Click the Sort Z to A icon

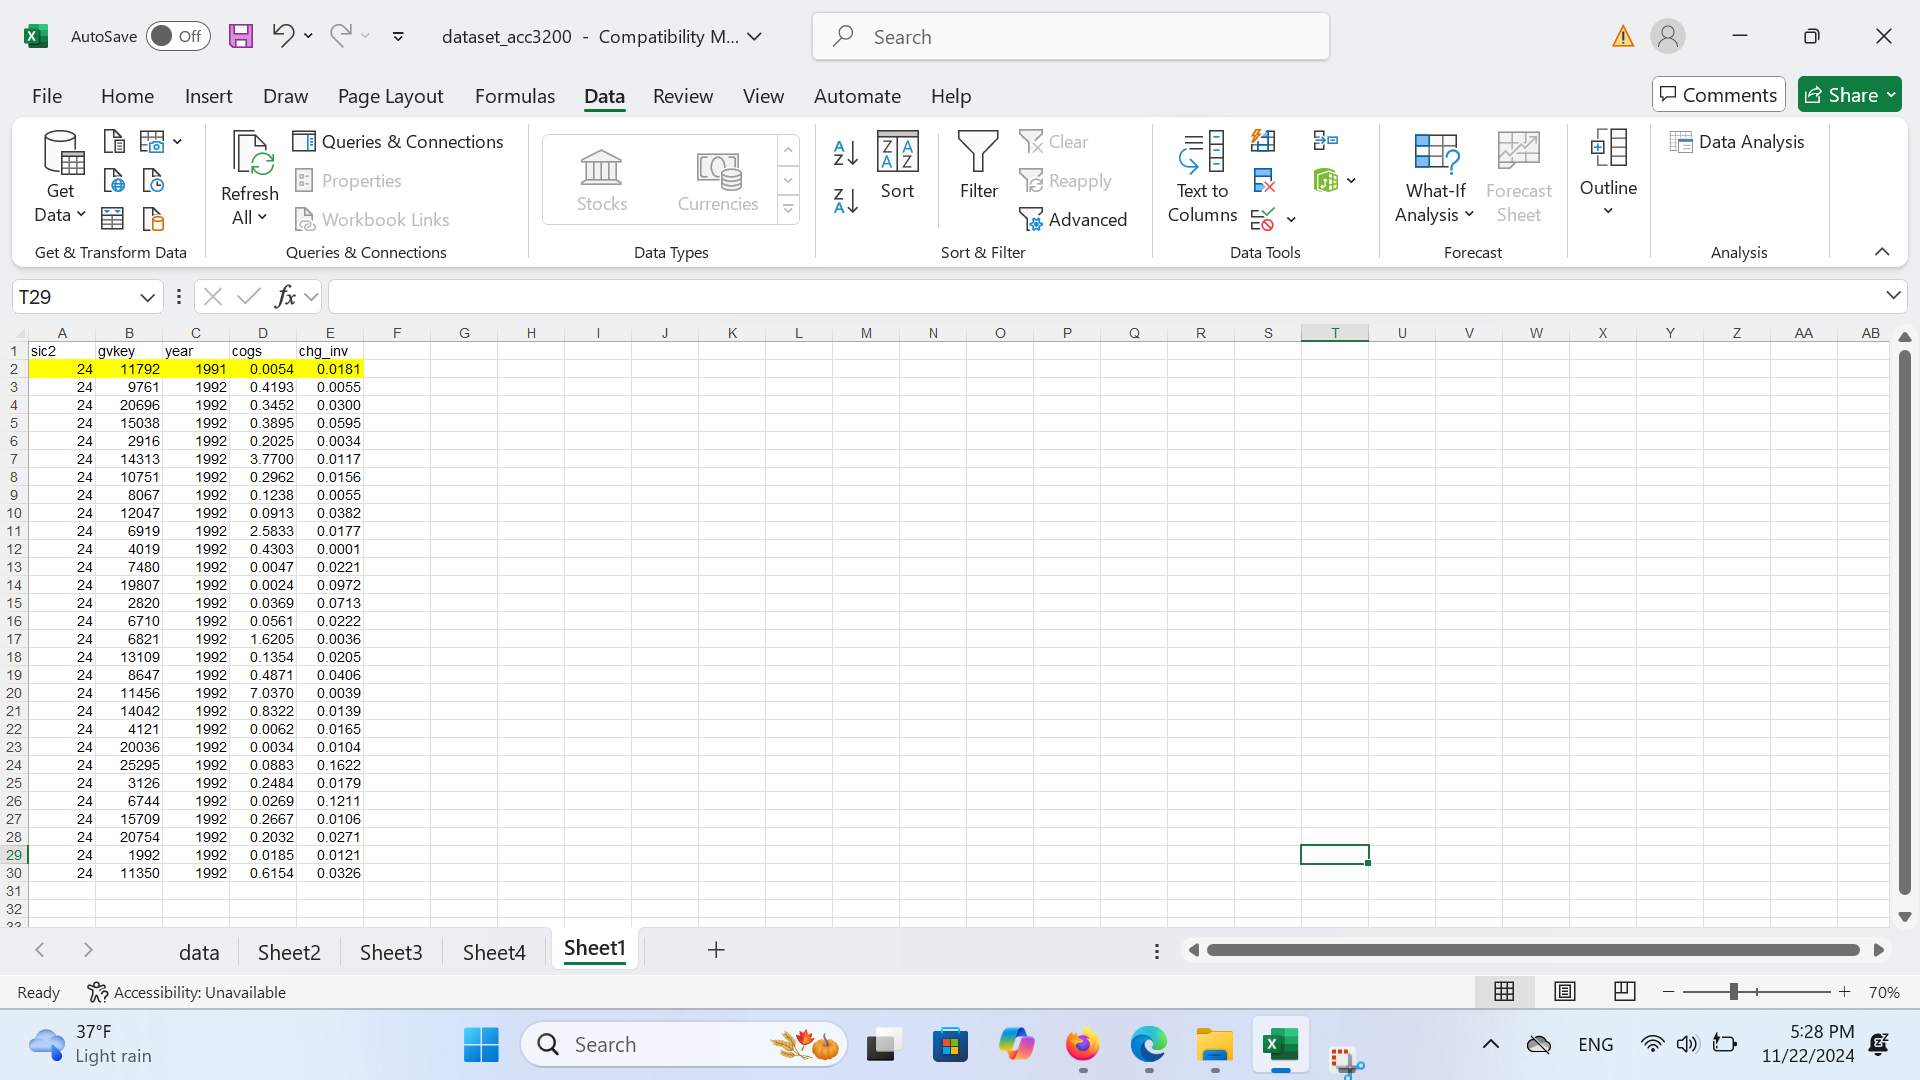click(x=845, y=201)
